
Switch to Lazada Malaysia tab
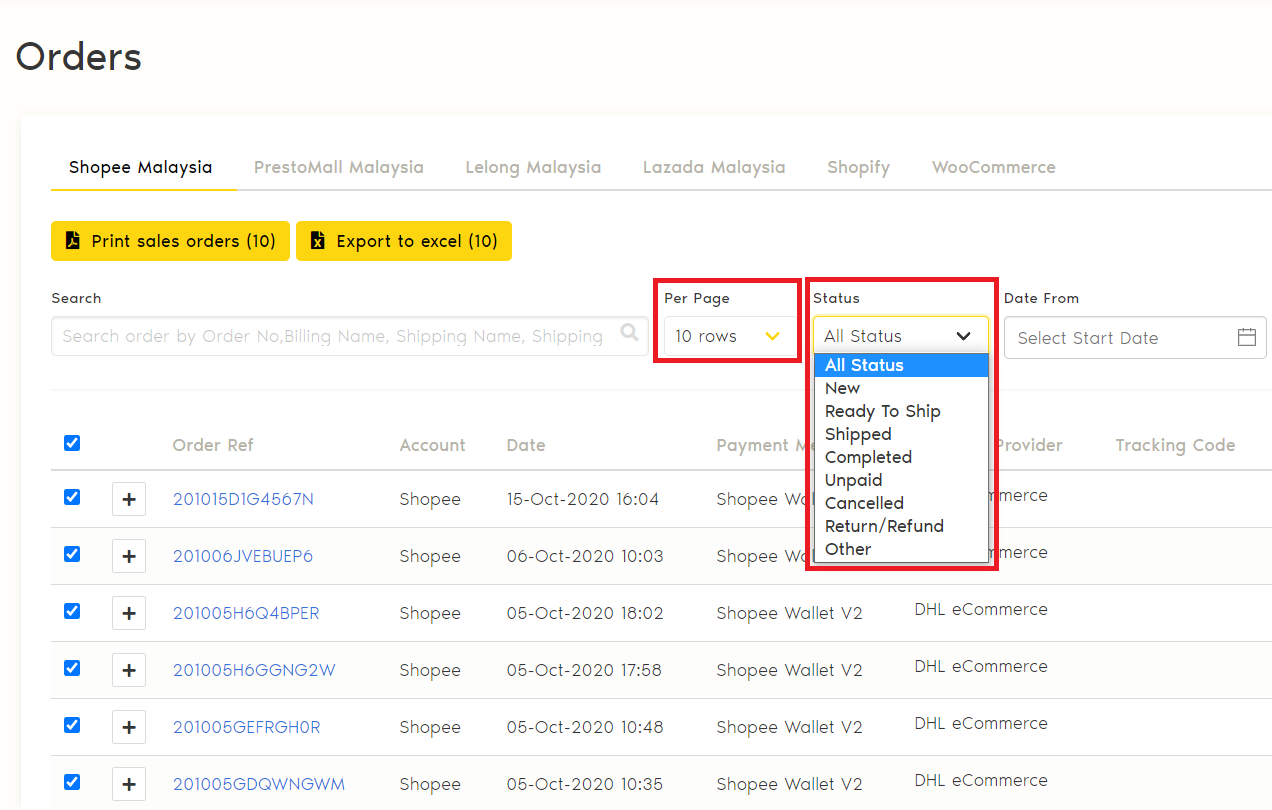click(x=713, y=167)
